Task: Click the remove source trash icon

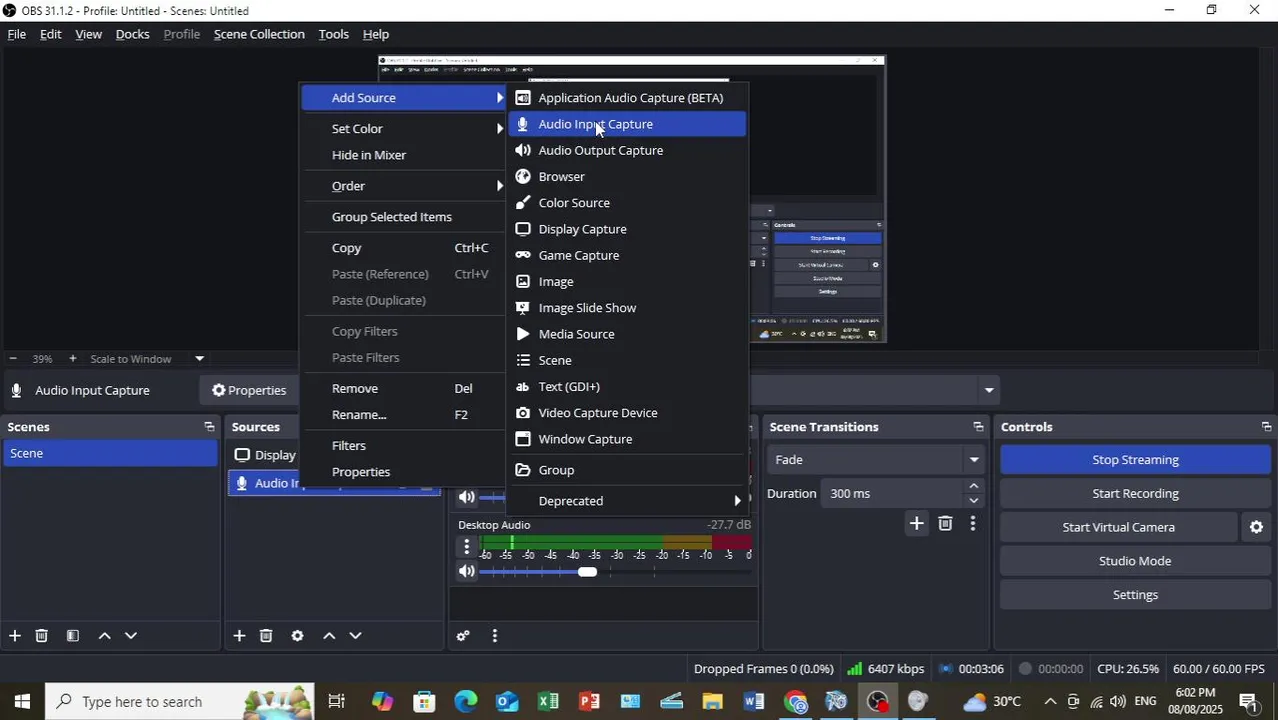Action: pyautogui.click(x=266, y=636)
